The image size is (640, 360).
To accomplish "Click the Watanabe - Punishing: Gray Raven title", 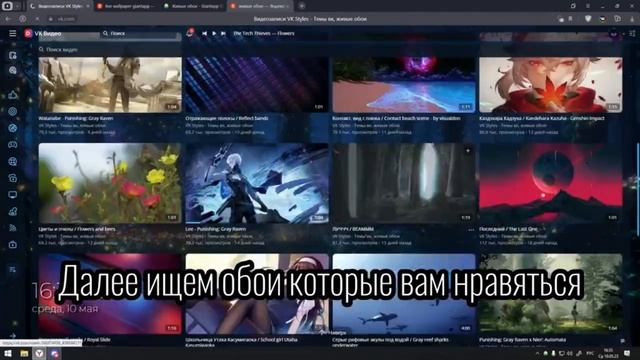I will coord(76,118).
